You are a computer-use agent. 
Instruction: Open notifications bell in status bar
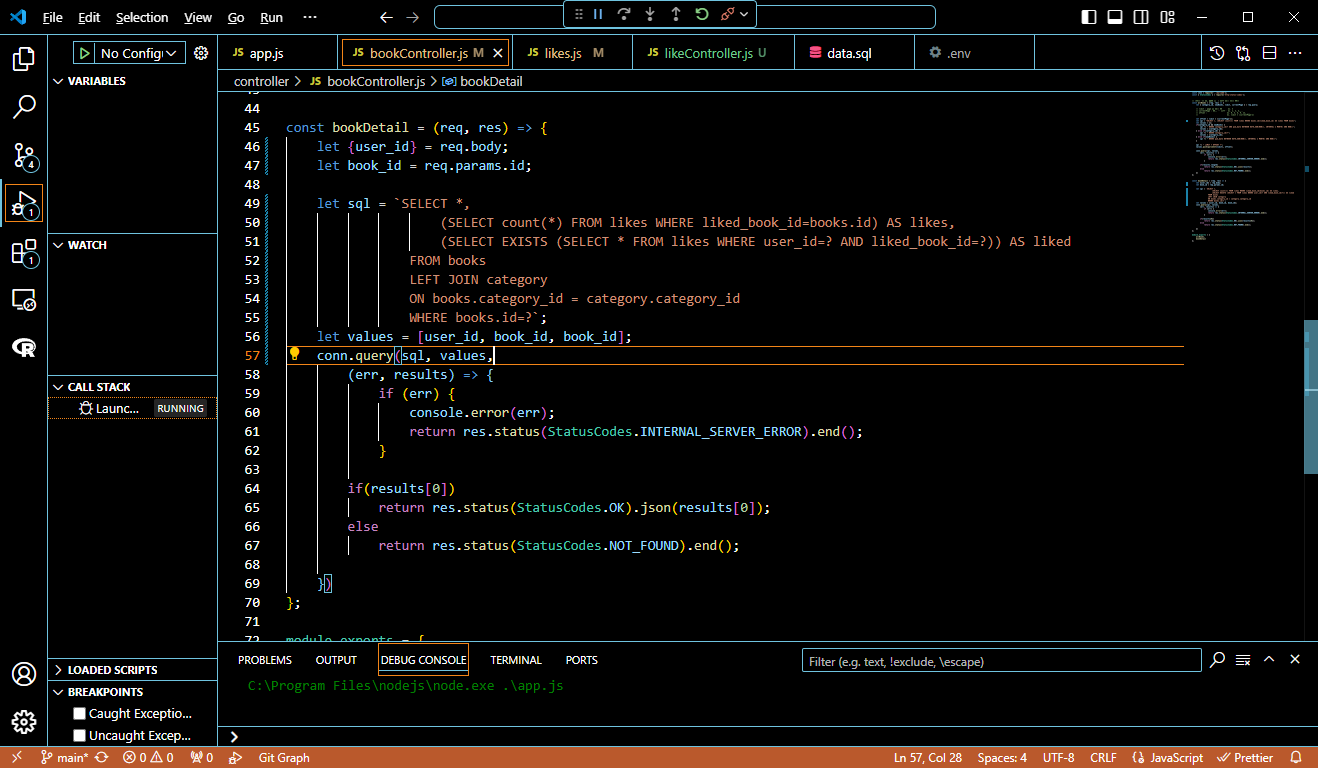(x=1296, y=758)
